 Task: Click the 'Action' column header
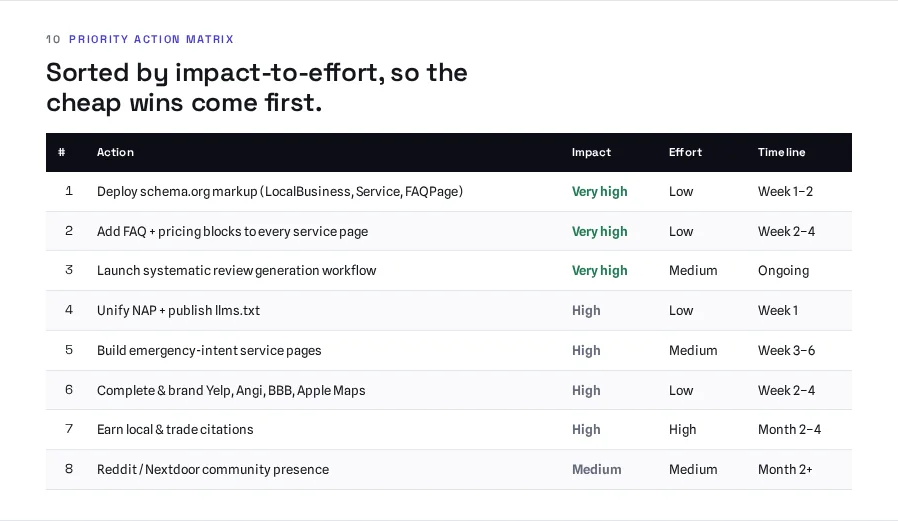point(115,152)
